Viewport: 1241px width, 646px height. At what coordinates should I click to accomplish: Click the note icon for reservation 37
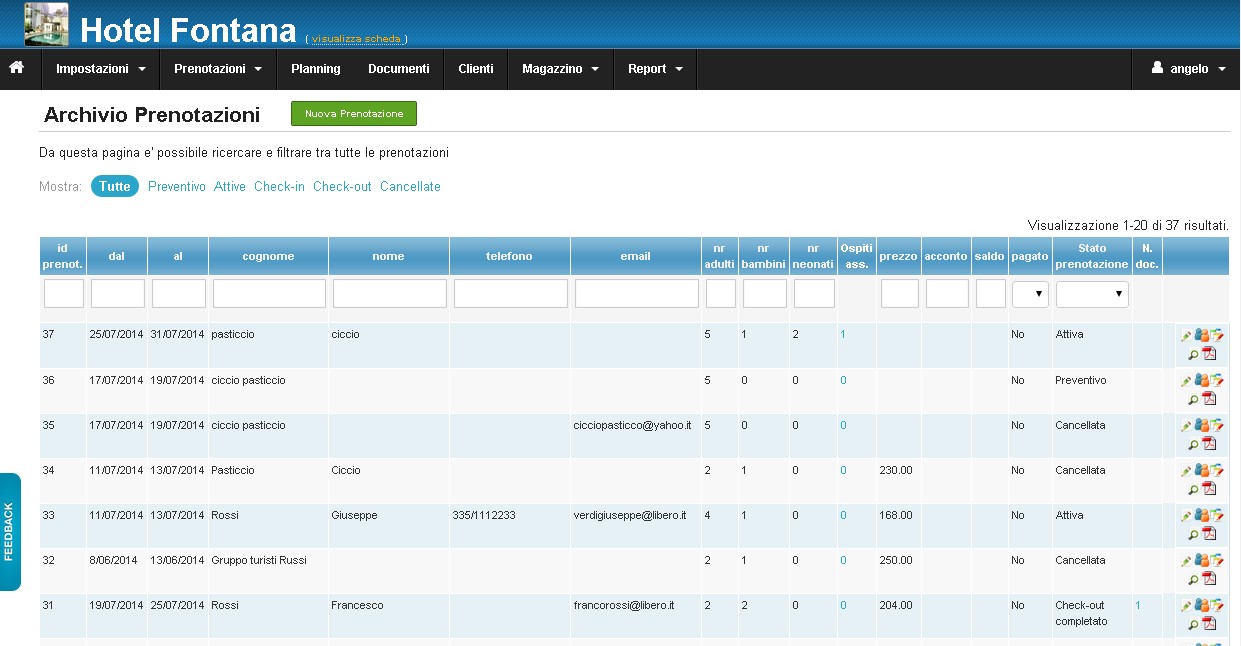[x=1217, y=336]
